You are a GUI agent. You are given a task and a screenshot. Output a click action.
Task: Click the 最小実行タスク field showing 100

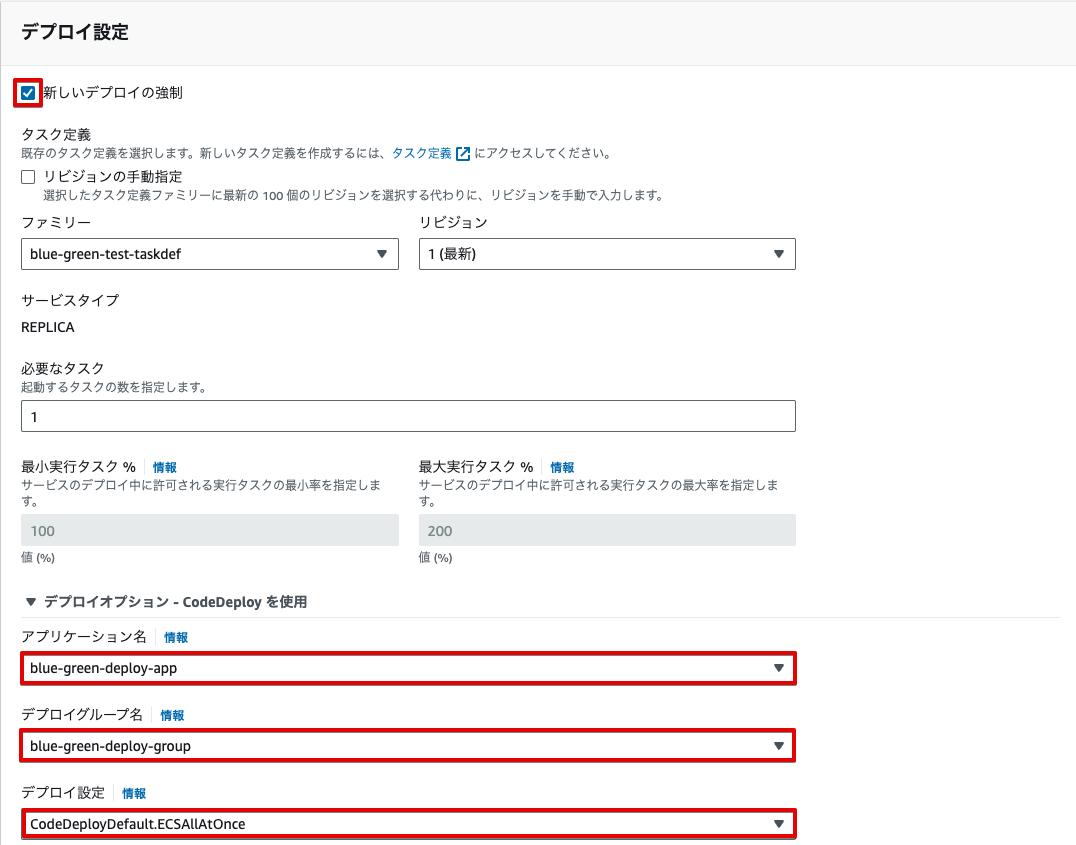coord(210,530)
